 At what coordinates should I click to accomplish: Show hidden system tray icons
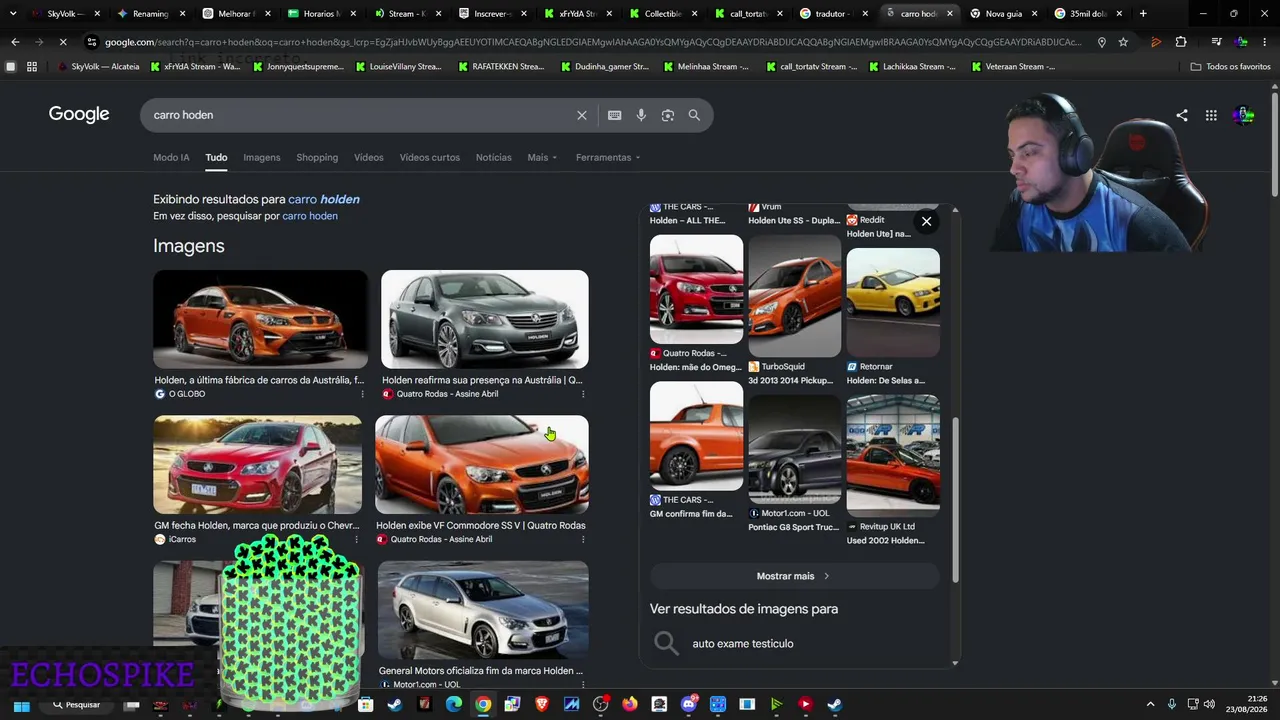(1150, 705)
